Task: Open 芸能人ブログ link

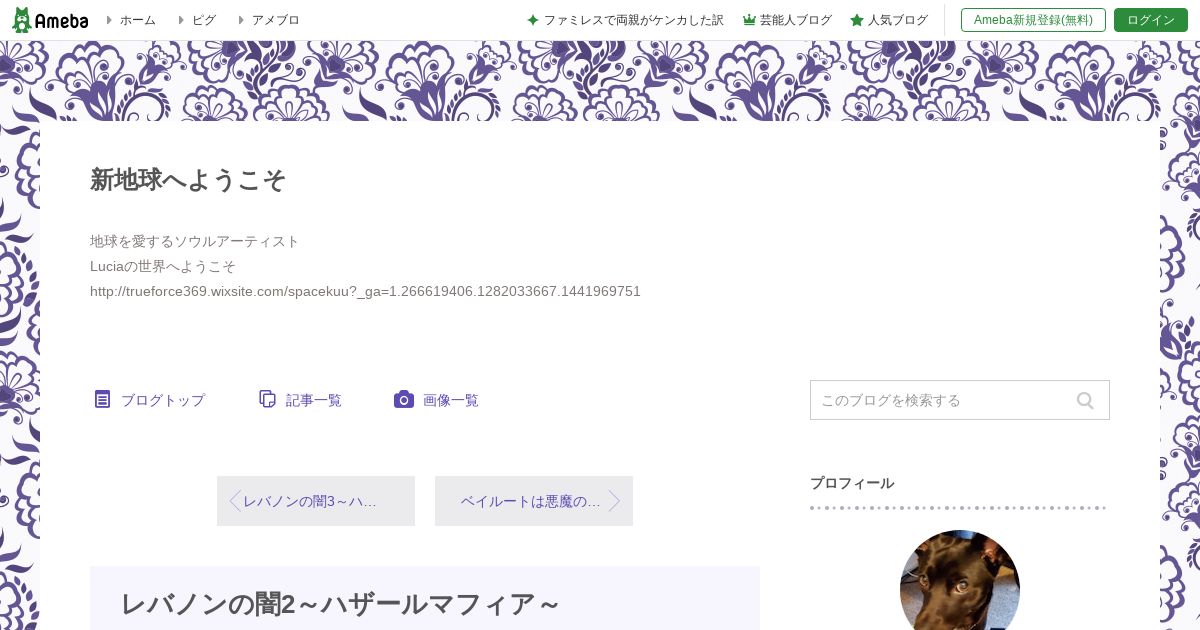Action: tap(796, 20)
